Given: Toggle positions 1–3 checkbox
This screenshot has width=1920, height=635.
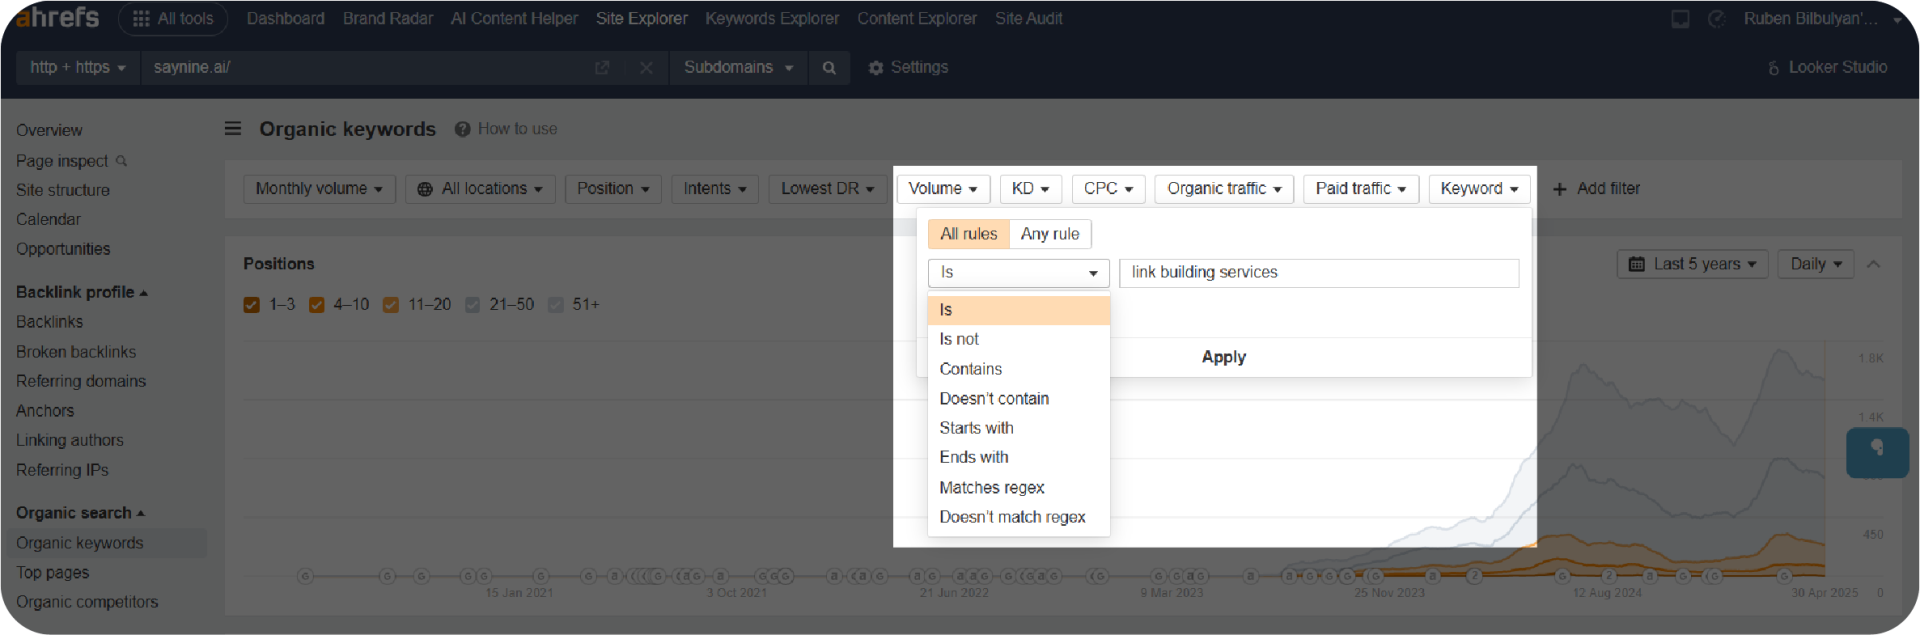Looking at the screenshot, I should click(x=251, y=305).
